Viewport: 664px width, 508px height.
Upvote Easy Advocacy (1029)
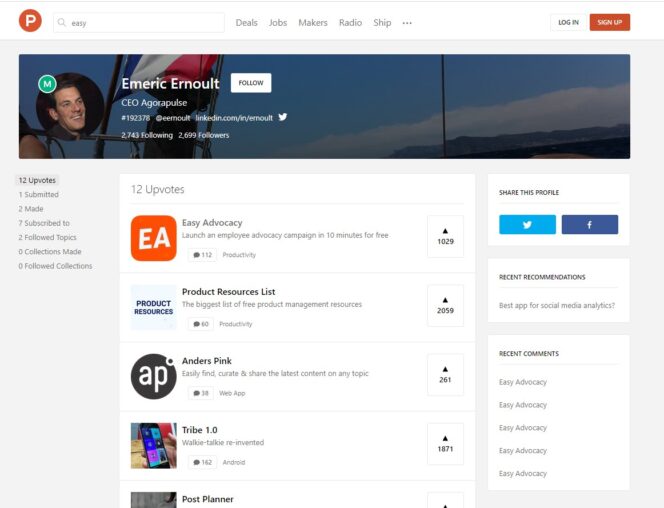(x=445, y=236)
